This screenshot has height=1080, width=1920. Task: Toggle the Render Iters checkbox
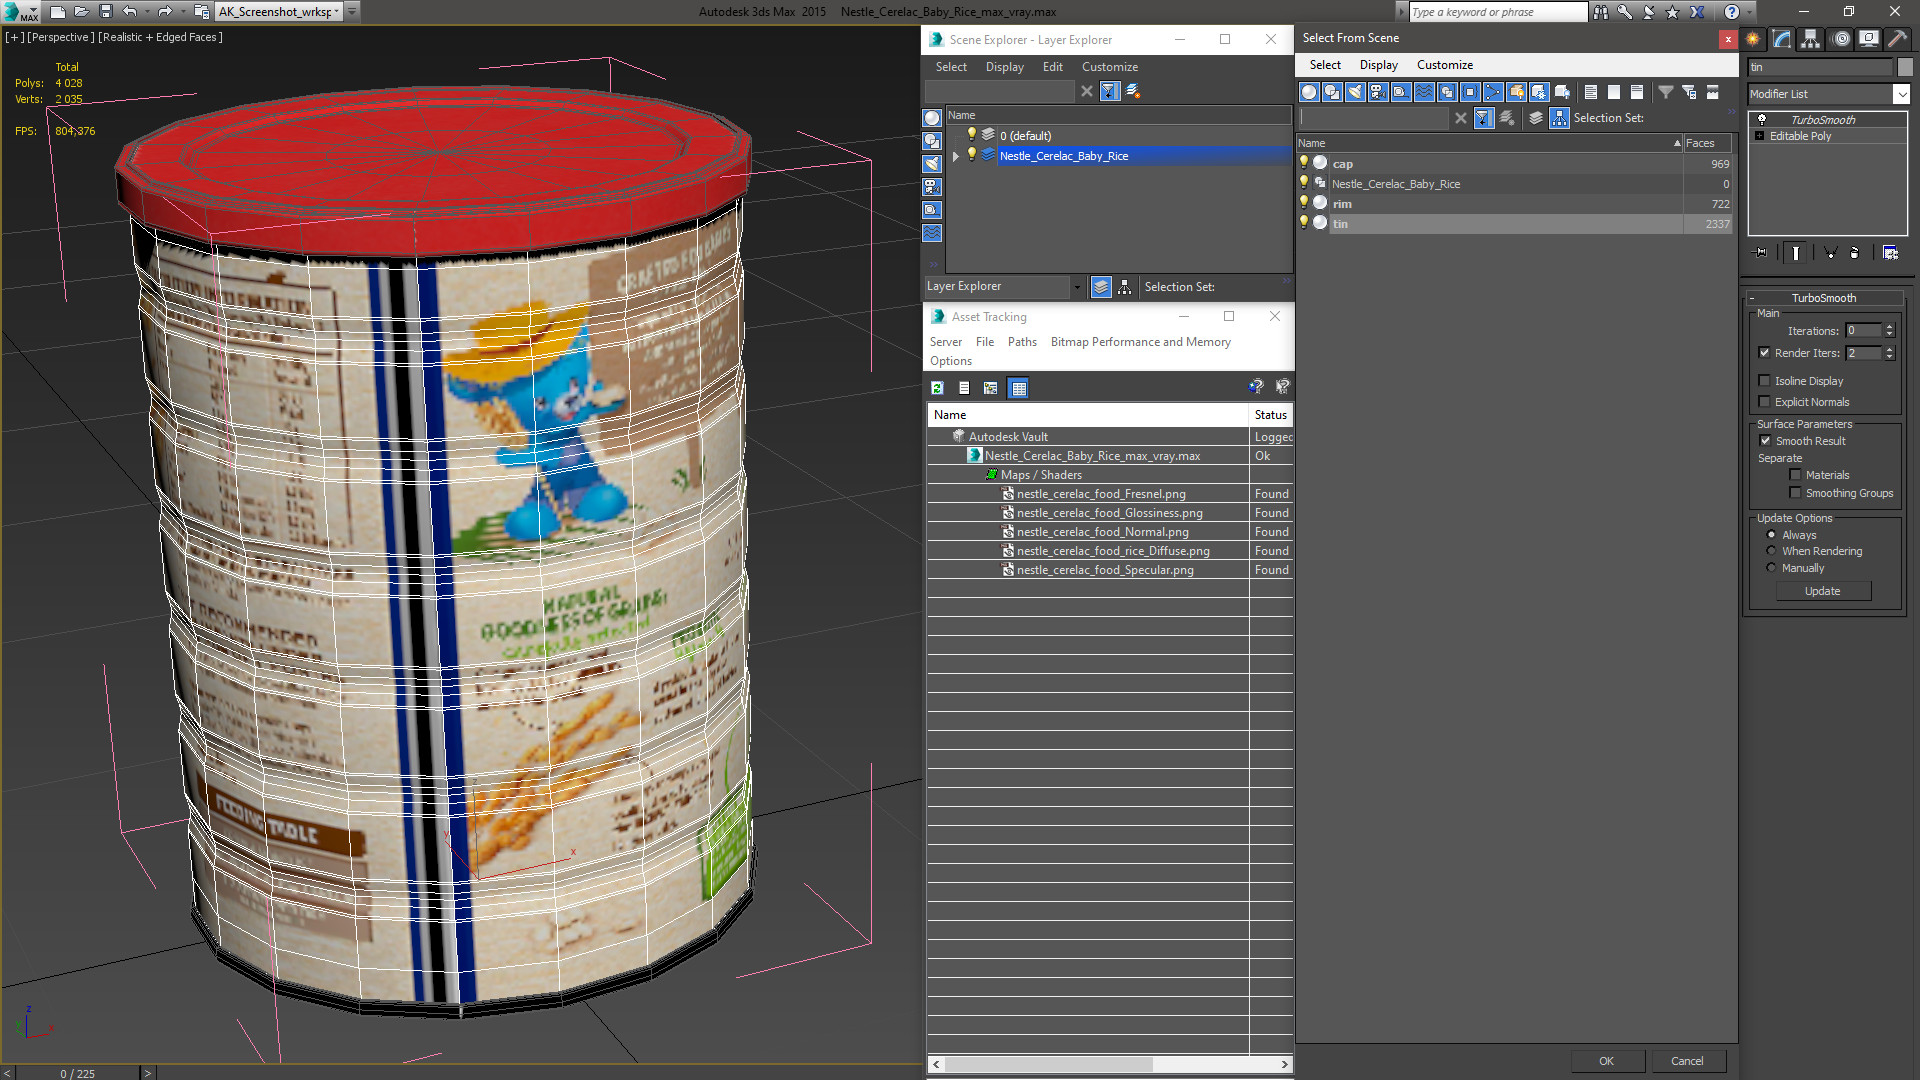(1764, 353)
